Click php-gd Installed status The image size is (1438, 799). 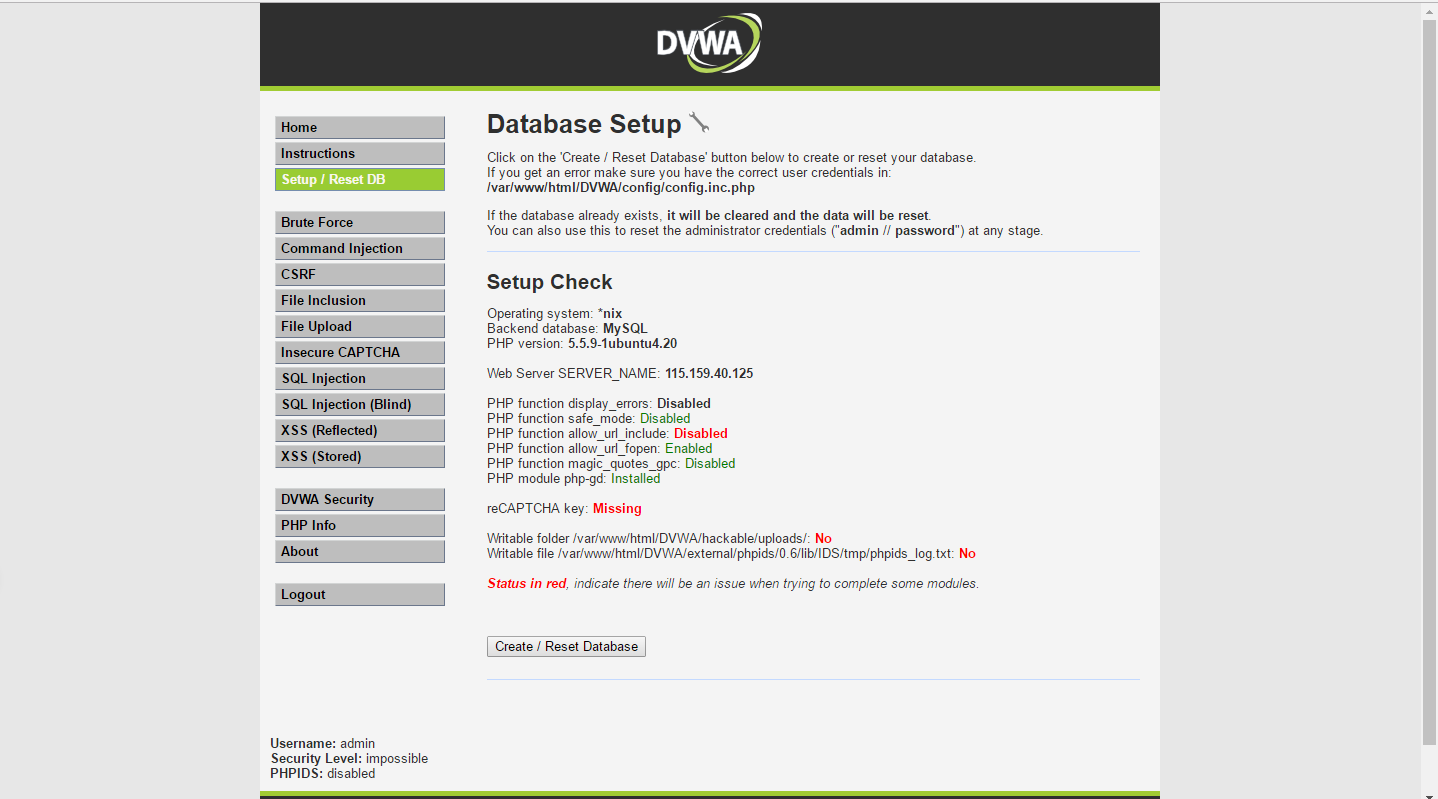pos(636,478)
